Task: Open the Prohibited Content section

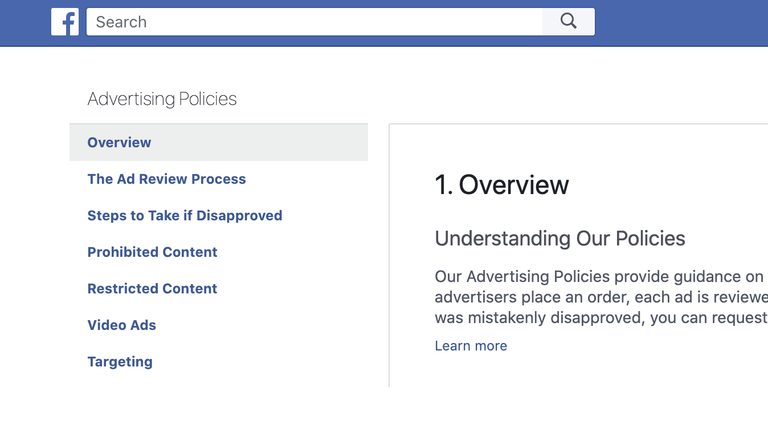Action: [152, 252]
